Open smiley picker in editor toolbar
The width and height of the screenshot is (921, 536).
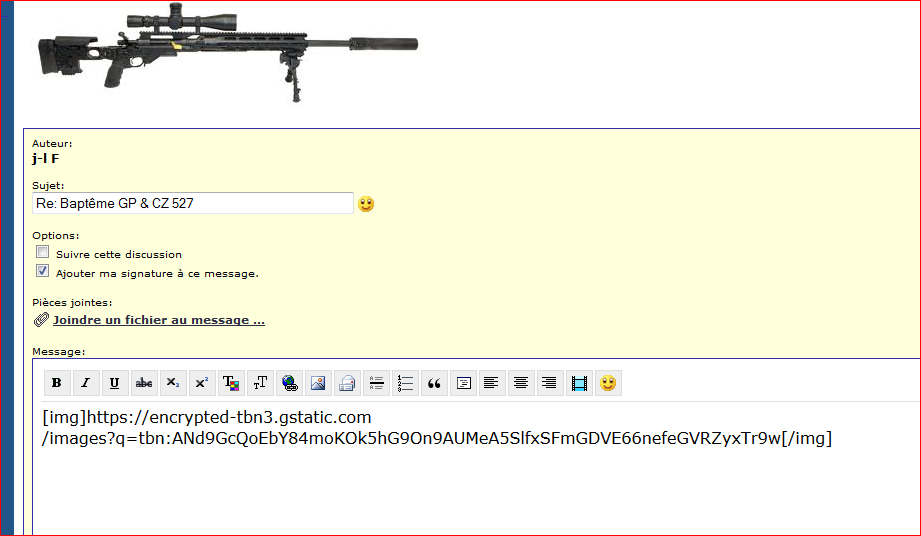pos(607,383)
